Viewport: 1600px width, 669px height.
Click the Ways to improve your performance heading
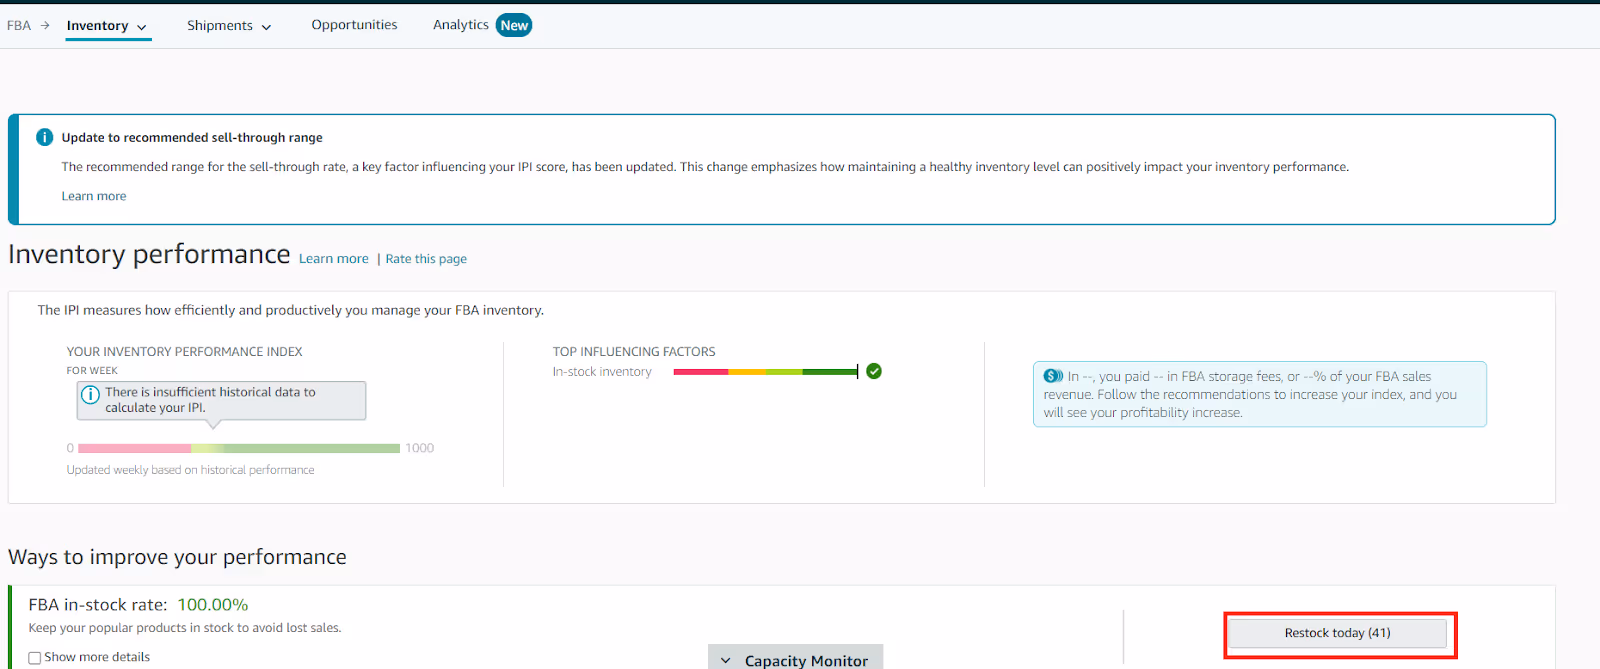point(177,557)
